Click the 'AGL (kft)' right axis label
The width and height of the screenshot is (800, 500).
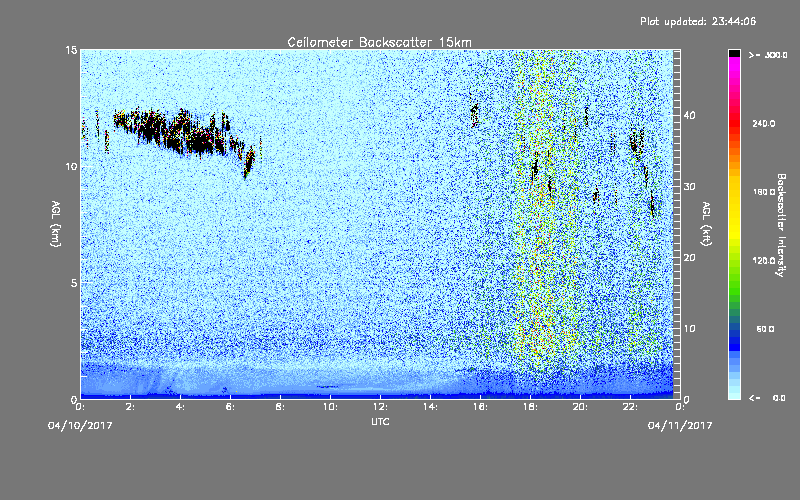(706, 223)
